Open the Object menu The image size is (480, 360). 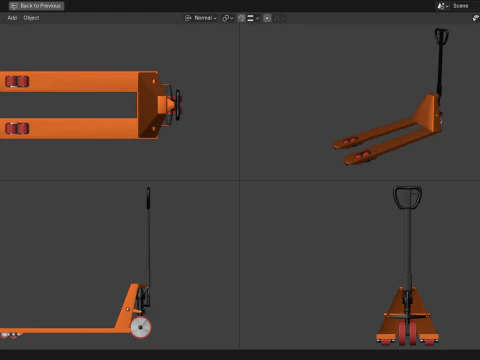point(31,18)
